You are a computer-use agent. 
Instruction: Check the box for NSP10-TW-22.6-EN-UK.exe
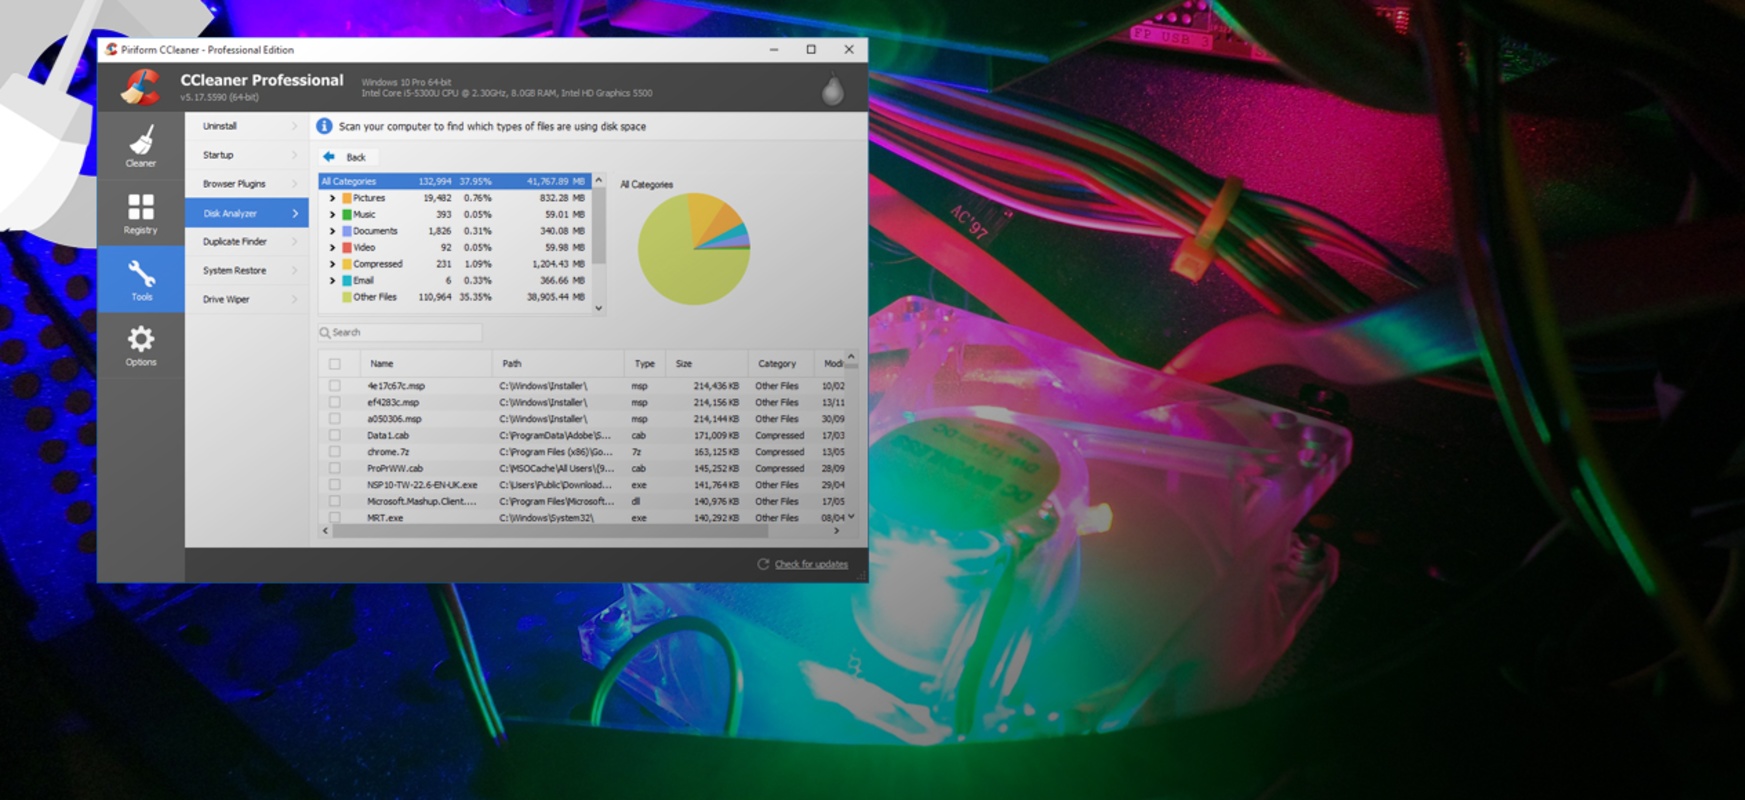[335, 485]
